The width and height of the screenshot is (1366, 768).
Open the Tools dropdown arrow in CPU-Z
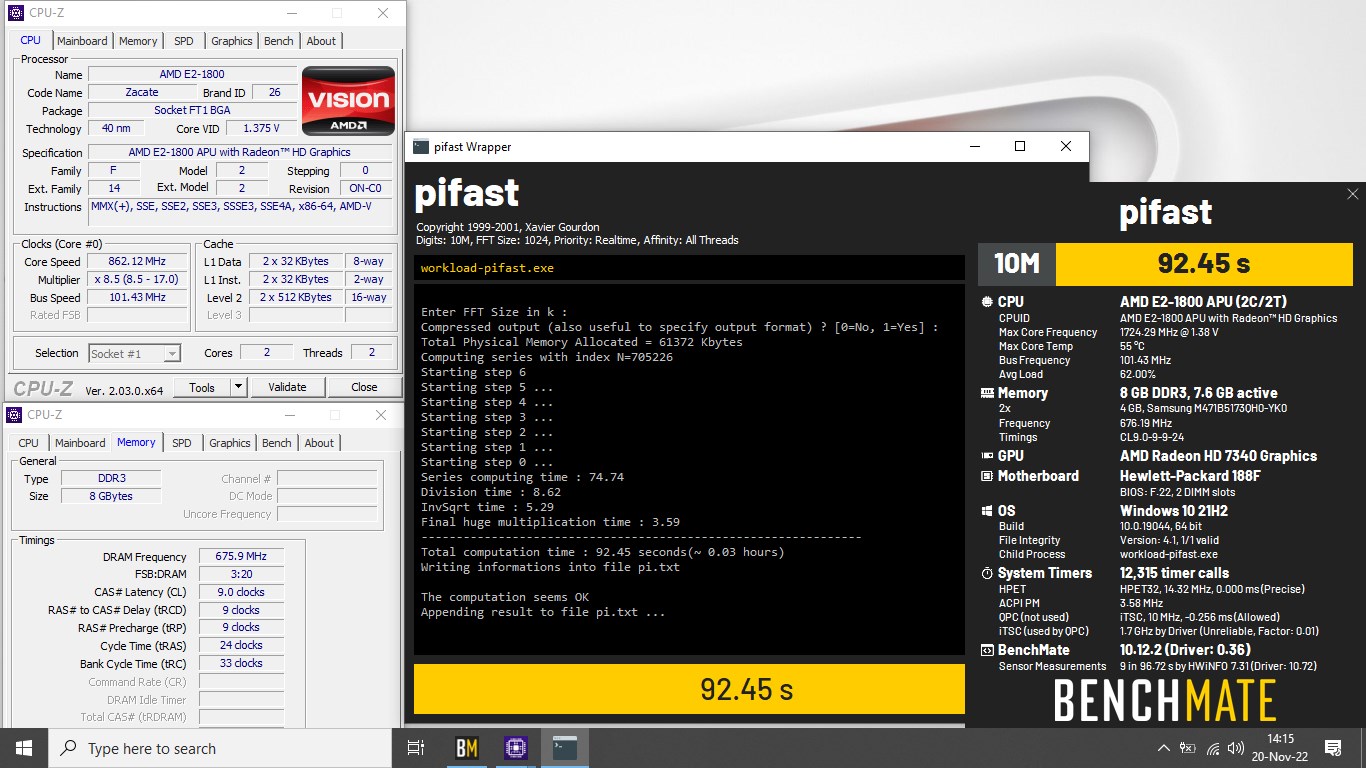(238, 387)
